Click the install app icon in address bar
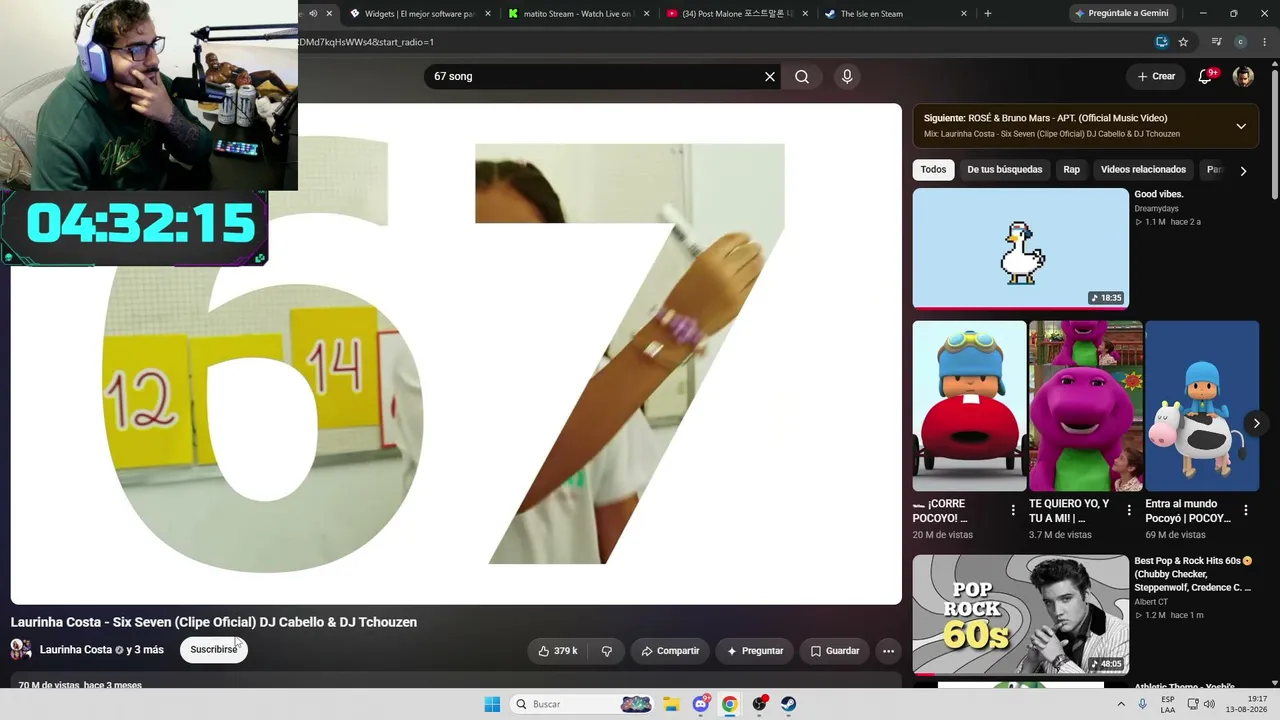 click(1161, 42)
